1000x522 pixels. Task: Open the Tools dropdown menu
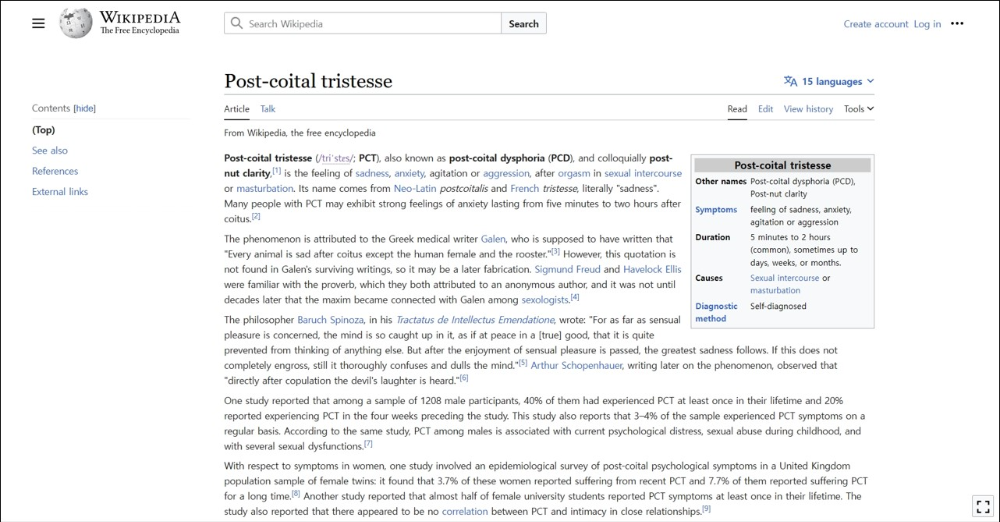(x=858, y=108)
